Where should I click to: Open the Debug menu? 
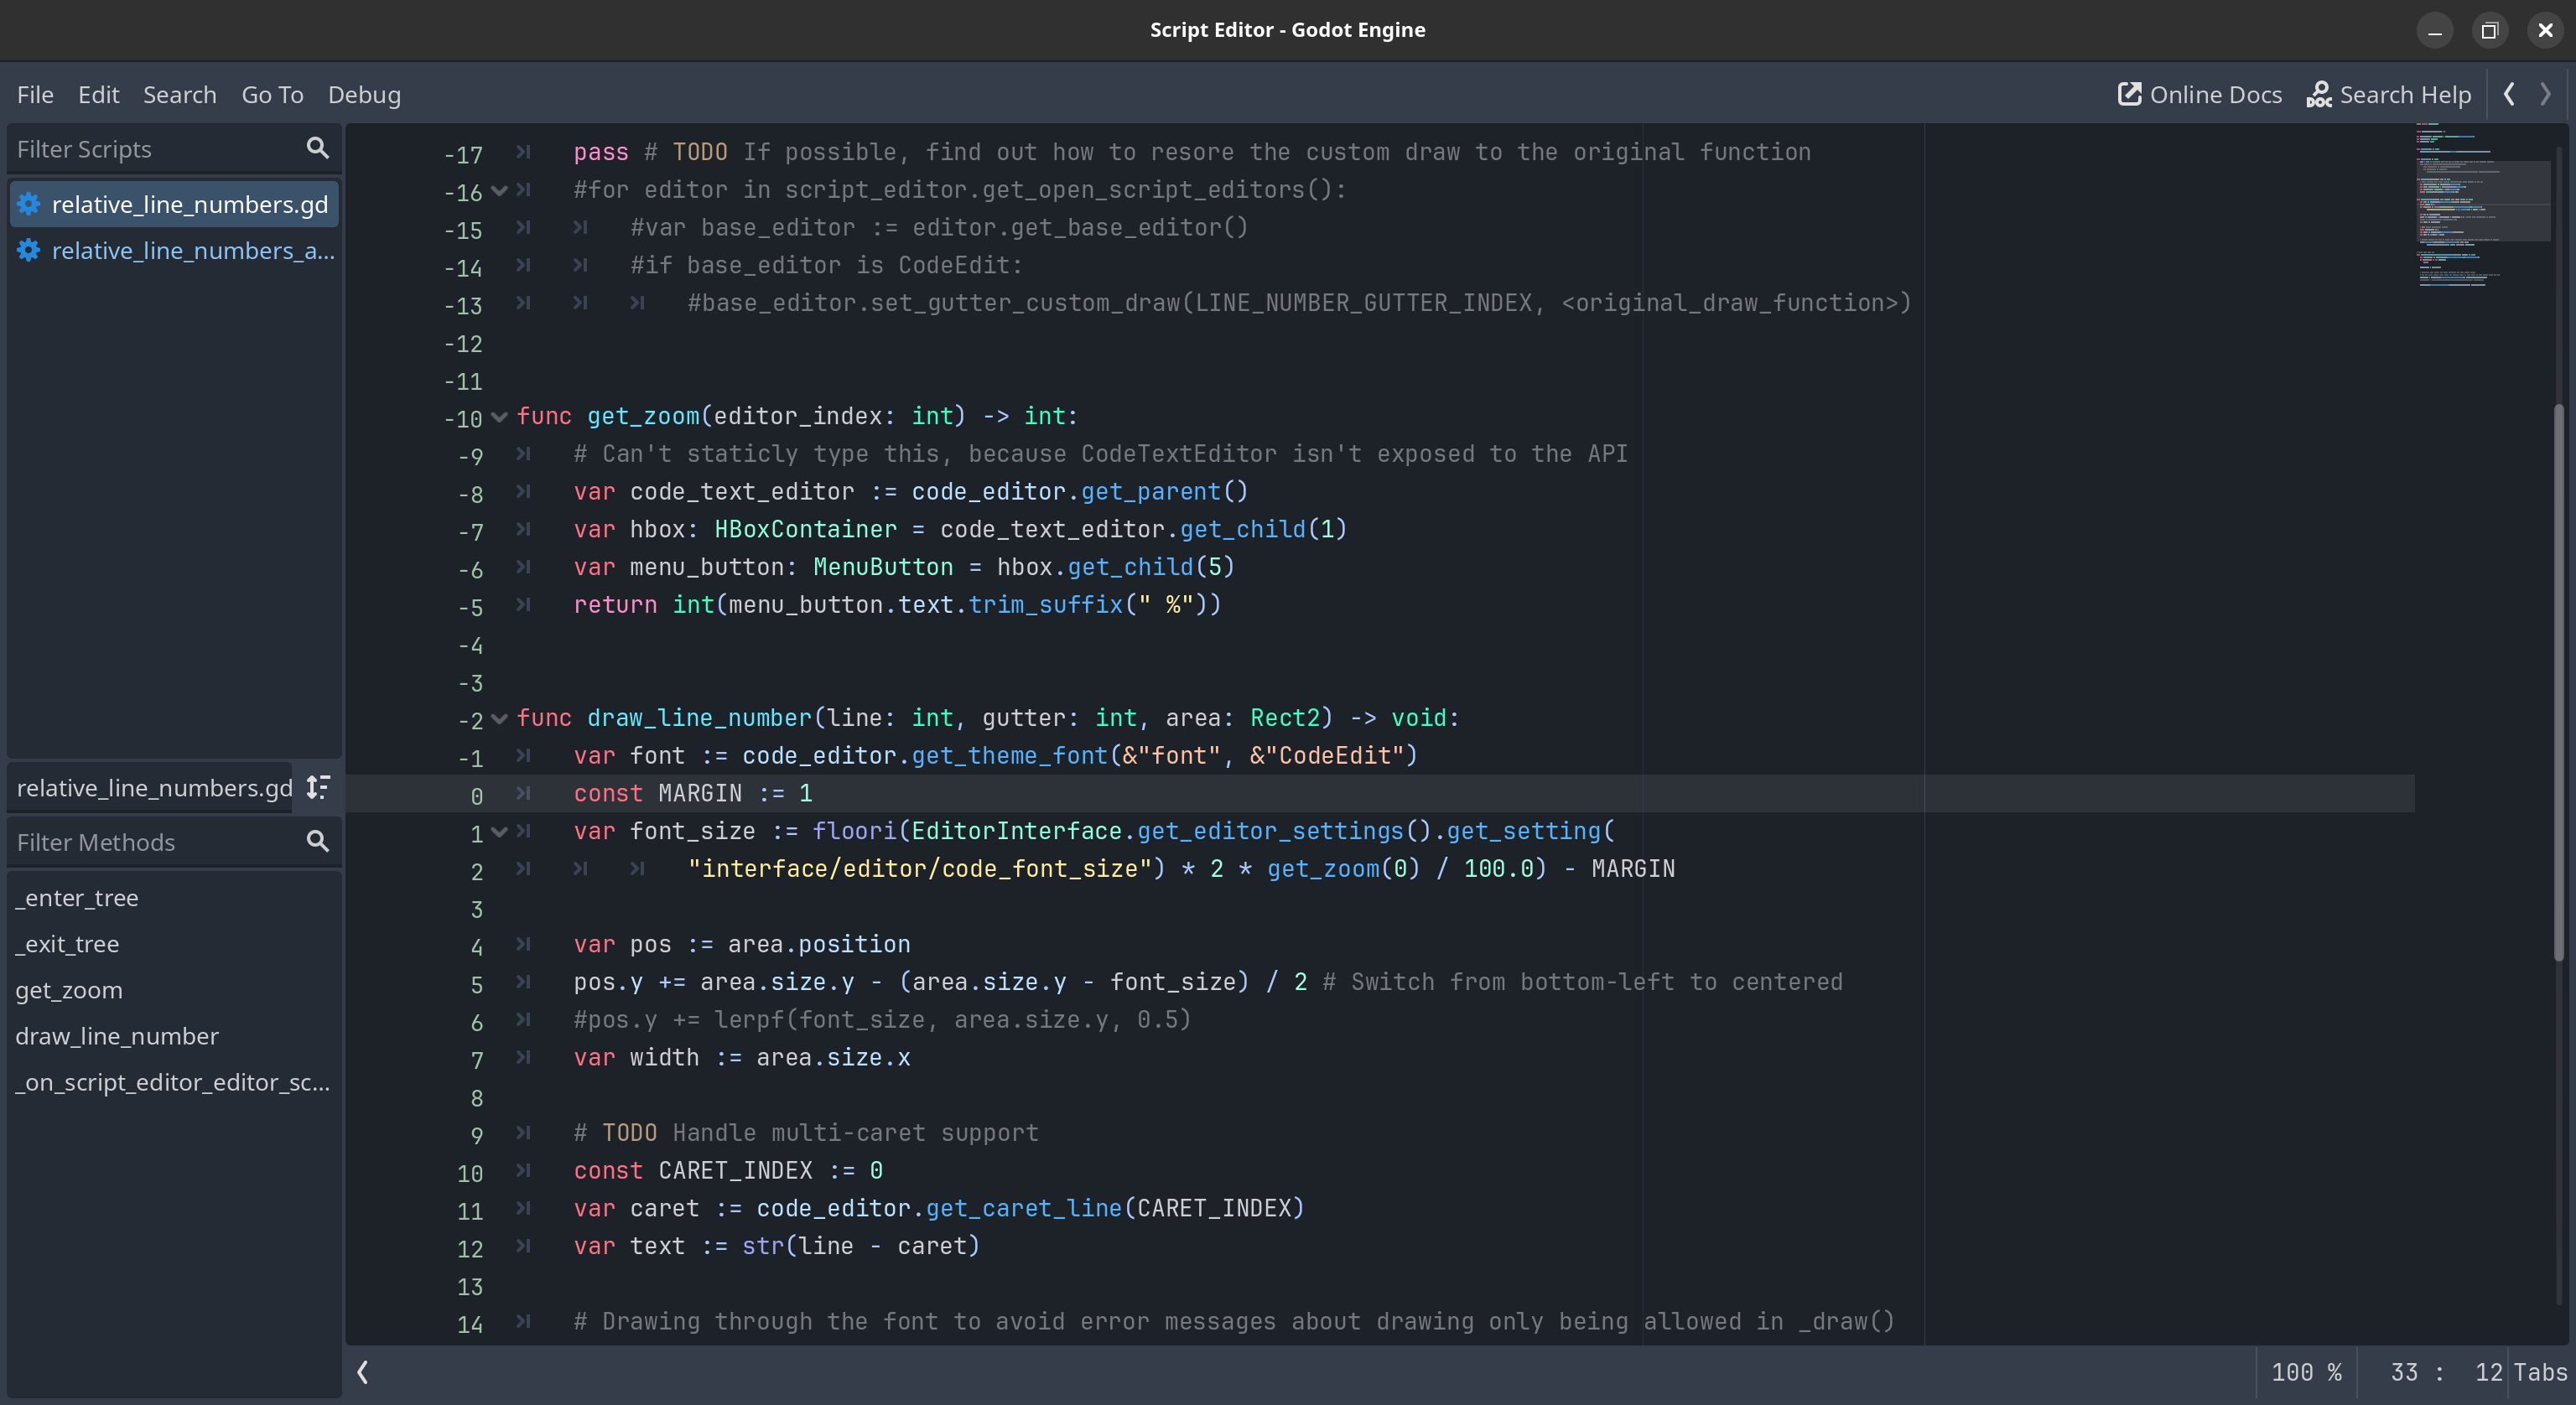point(364,94)
